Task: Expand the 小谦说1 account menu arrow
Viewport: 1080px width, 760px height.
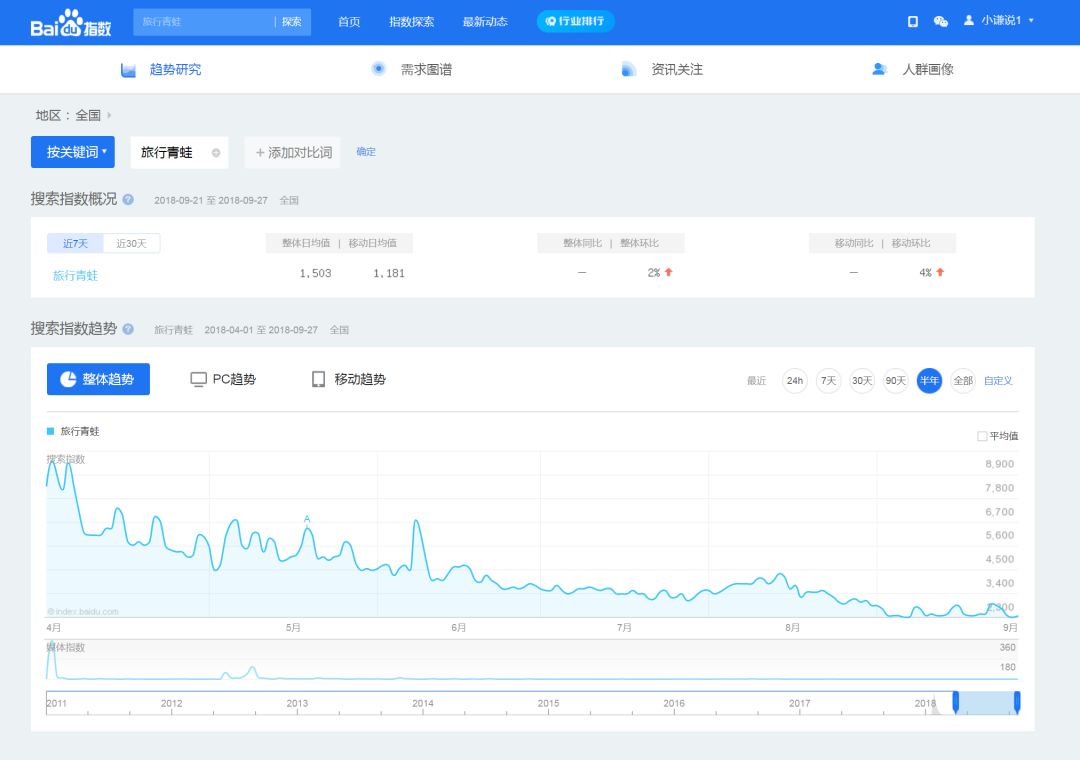Action: [x=1031, y=21]
